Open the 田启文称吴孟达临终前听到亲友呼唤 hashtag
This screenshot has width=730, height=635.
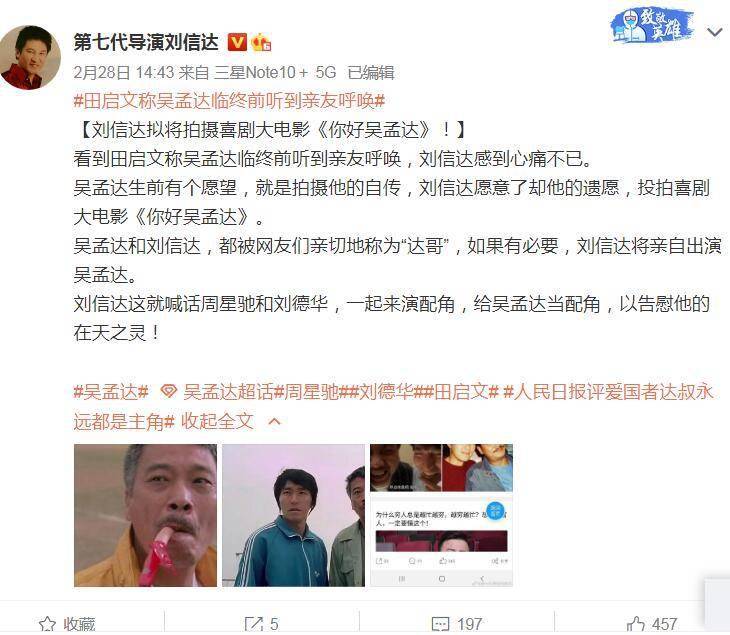click(229, 101)
